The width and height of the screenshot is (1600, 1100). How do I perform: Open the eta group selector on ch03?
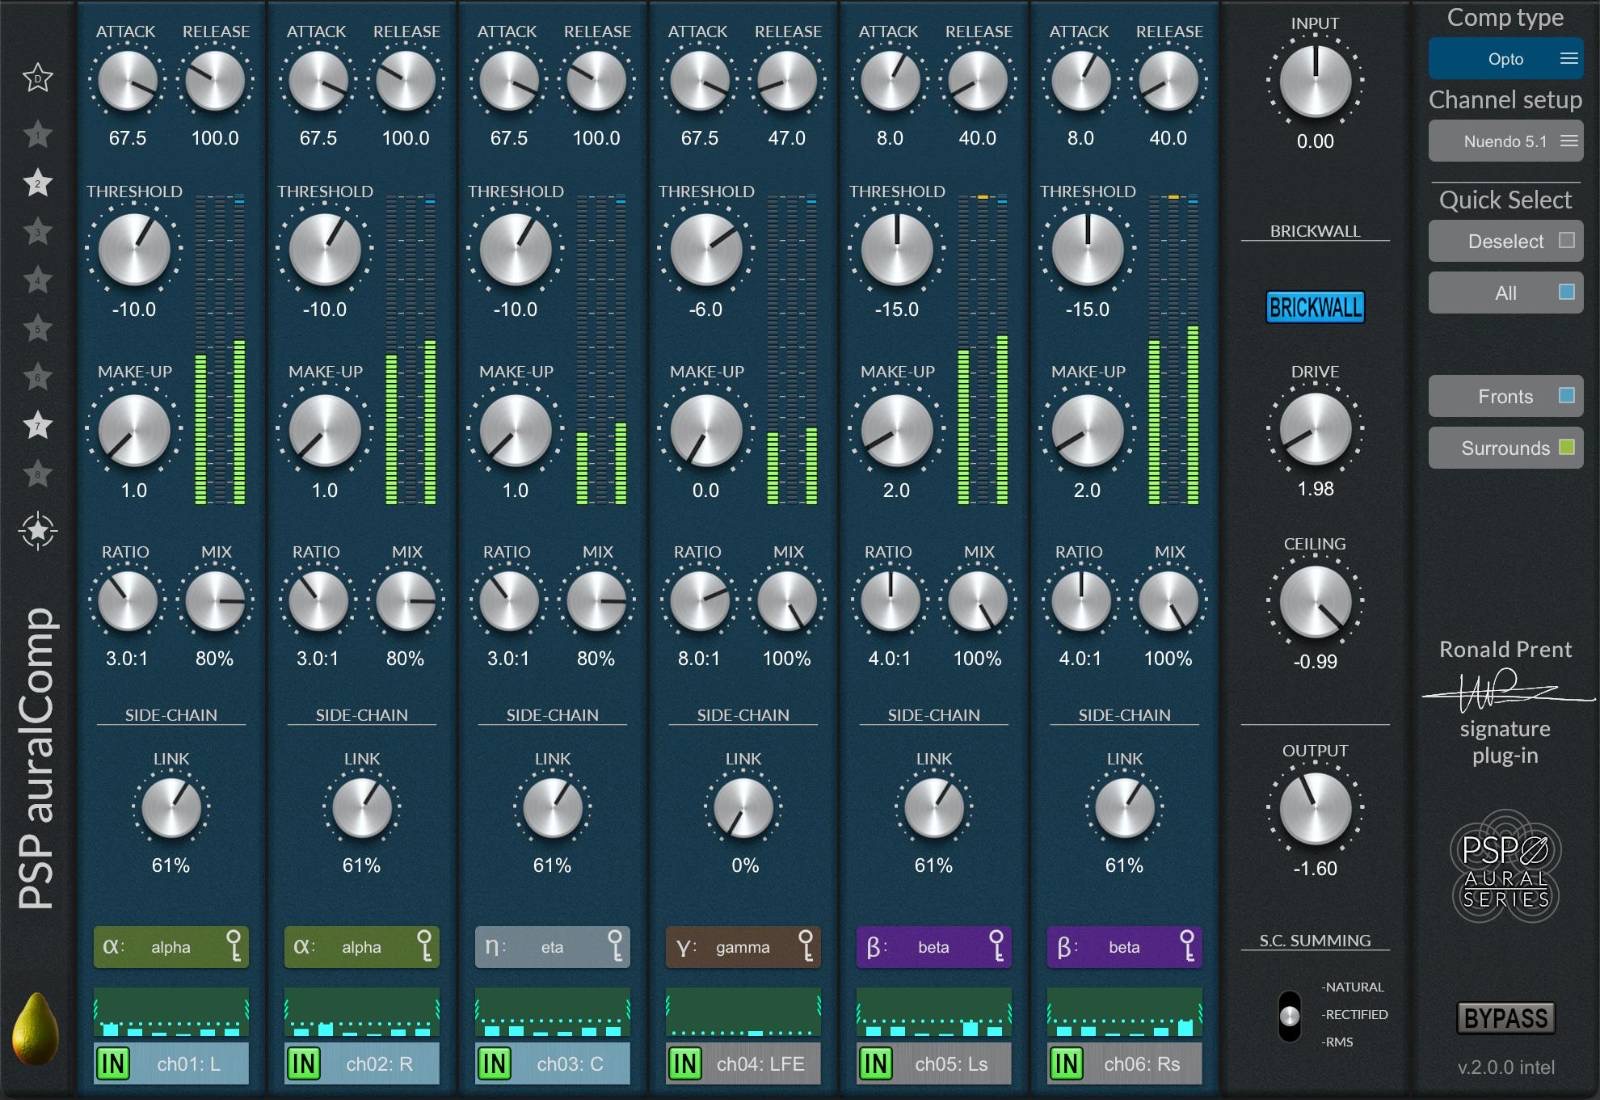click(552, 946)
